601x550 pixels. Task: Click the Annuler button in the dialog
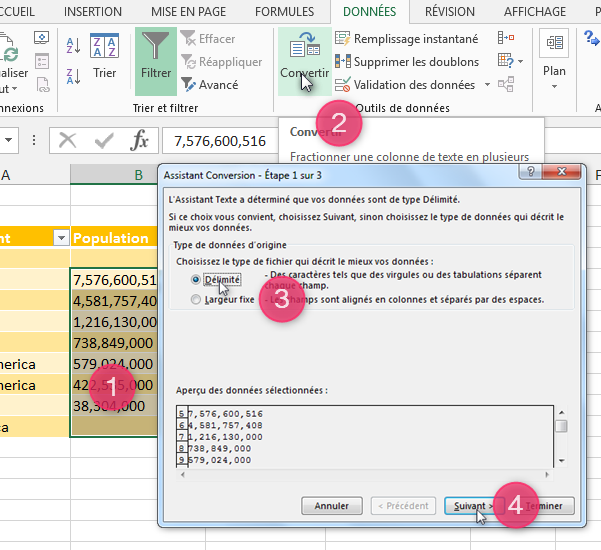click(x=332, y=506)
